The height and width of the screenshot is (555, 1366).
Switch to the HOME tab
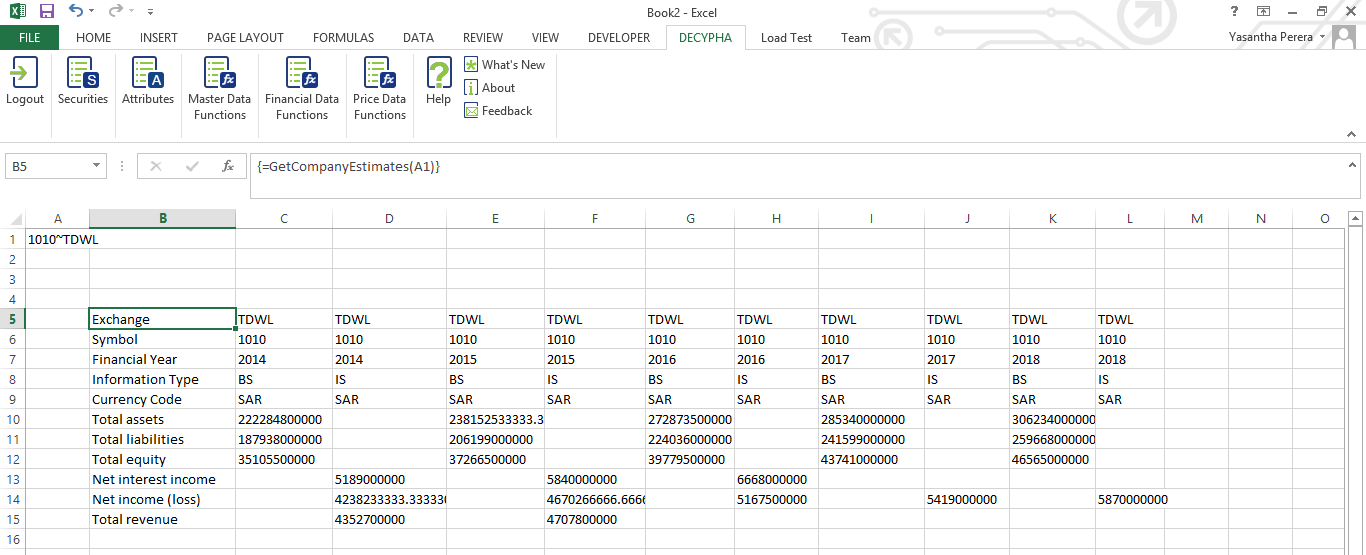tap(94, 38)
